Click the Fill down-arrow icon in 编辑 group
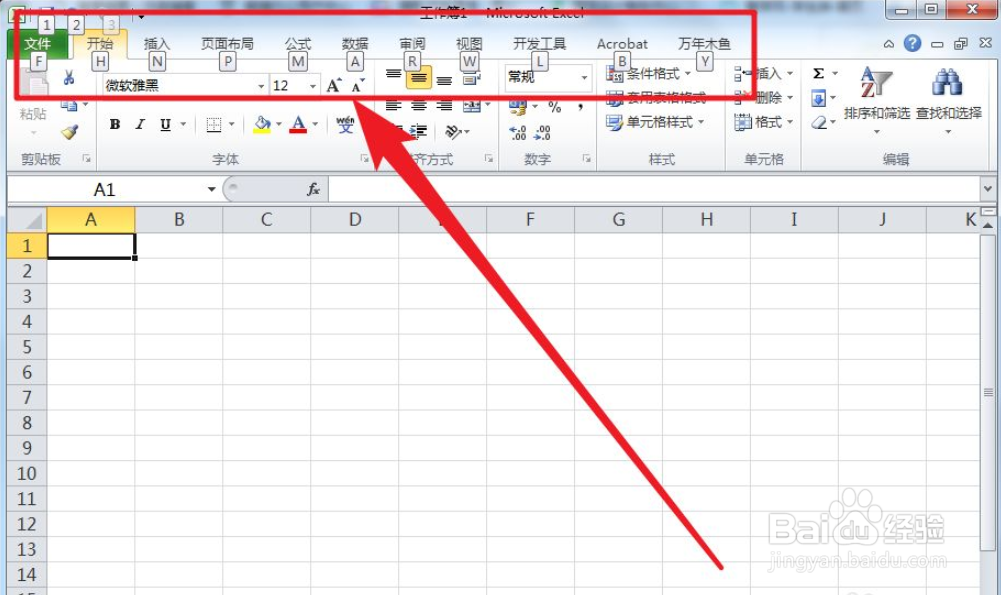 (x=818, y=98)
